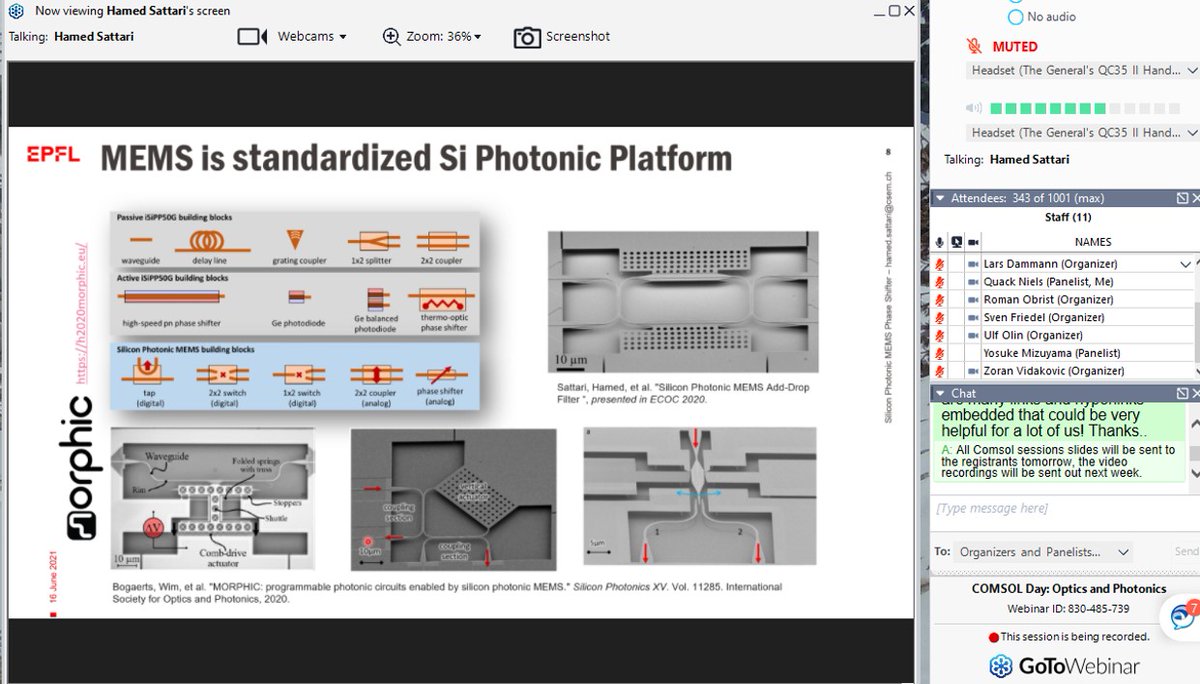1200x684 pixels.
Task: Click the NAMES column header
Action: click(1093, 242)
